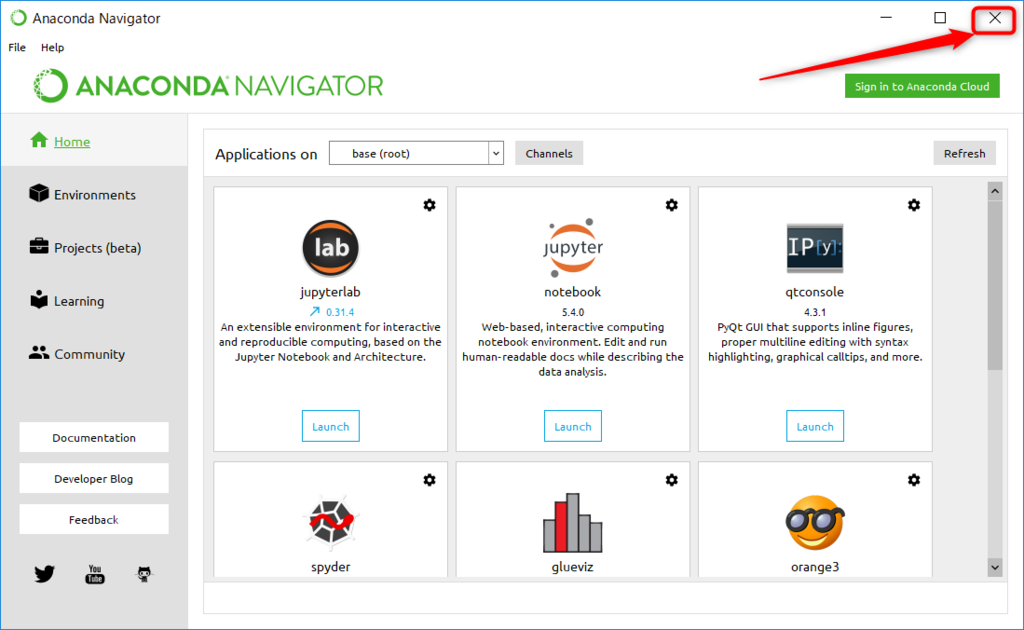
Task: Open Anaconda YouTube channel icon
Action: click(95, 574)
